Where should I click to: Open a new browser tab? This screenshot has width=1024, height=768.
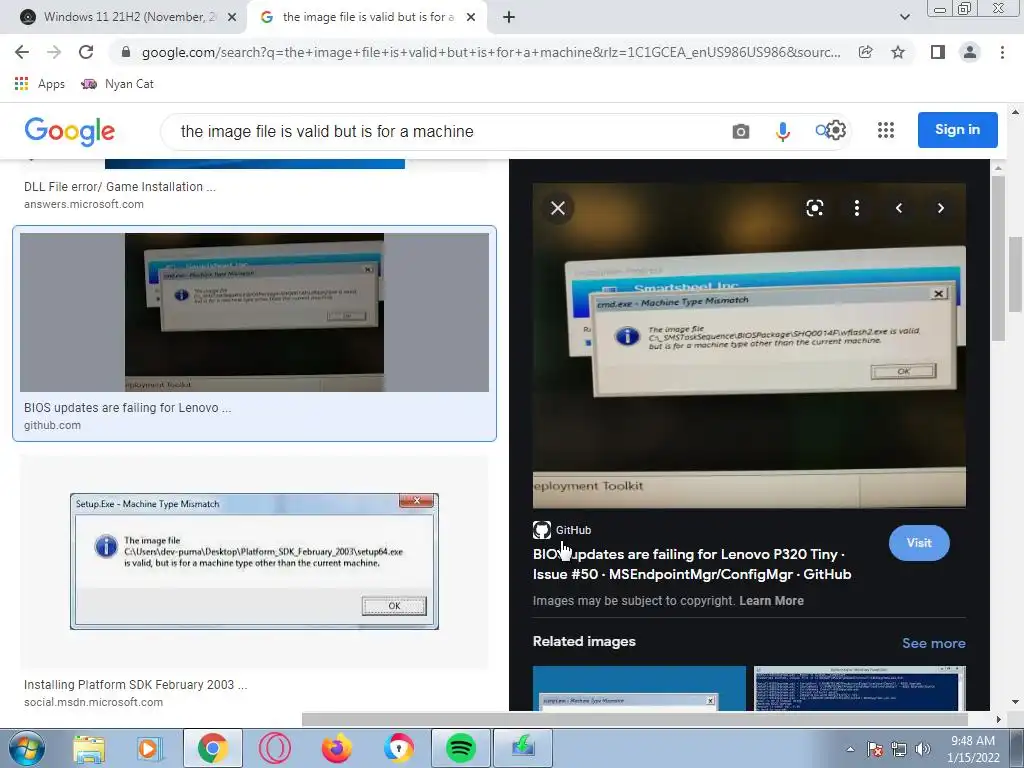coord(509,18)
